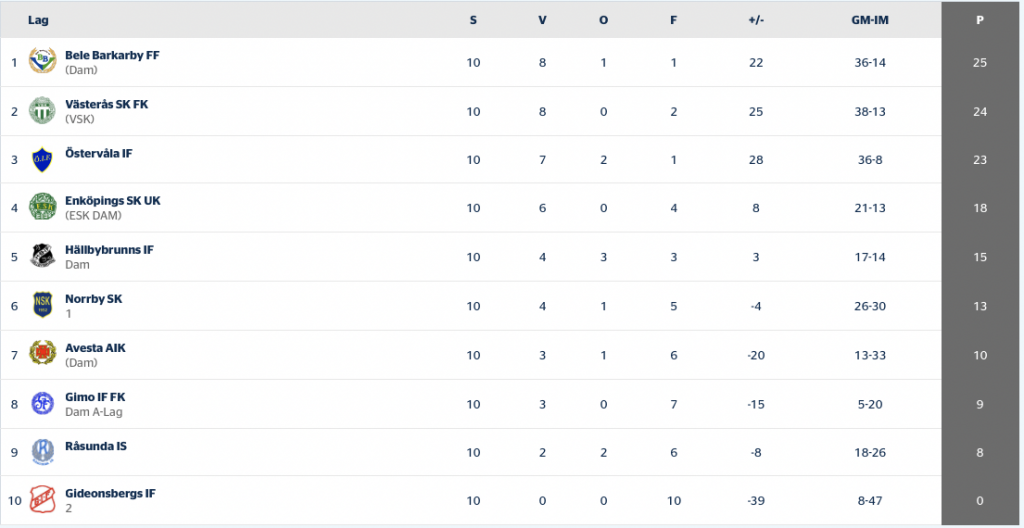
Task: Open the Bele Barkarby FF team link
Action: pyautogui.click(x=112, y=56)
